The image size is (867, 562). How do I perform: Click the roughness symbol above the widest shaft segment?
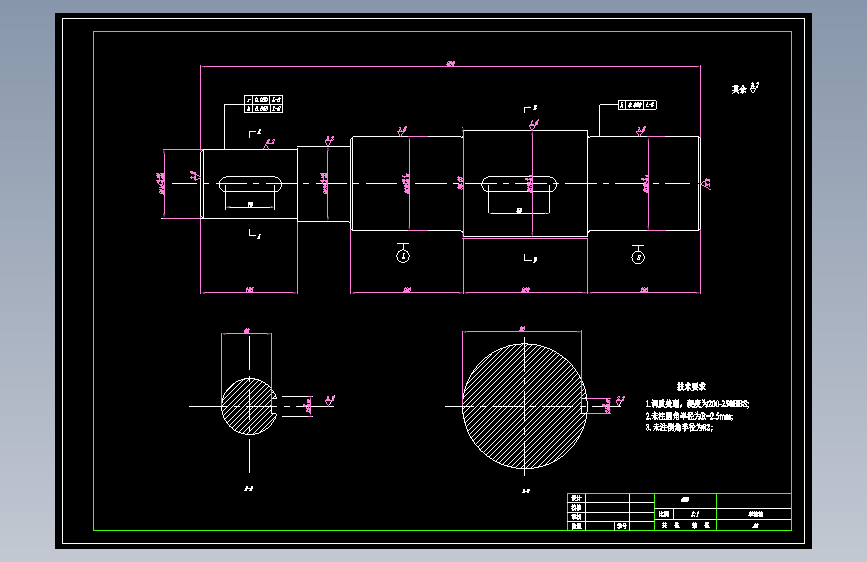[534, 124]
